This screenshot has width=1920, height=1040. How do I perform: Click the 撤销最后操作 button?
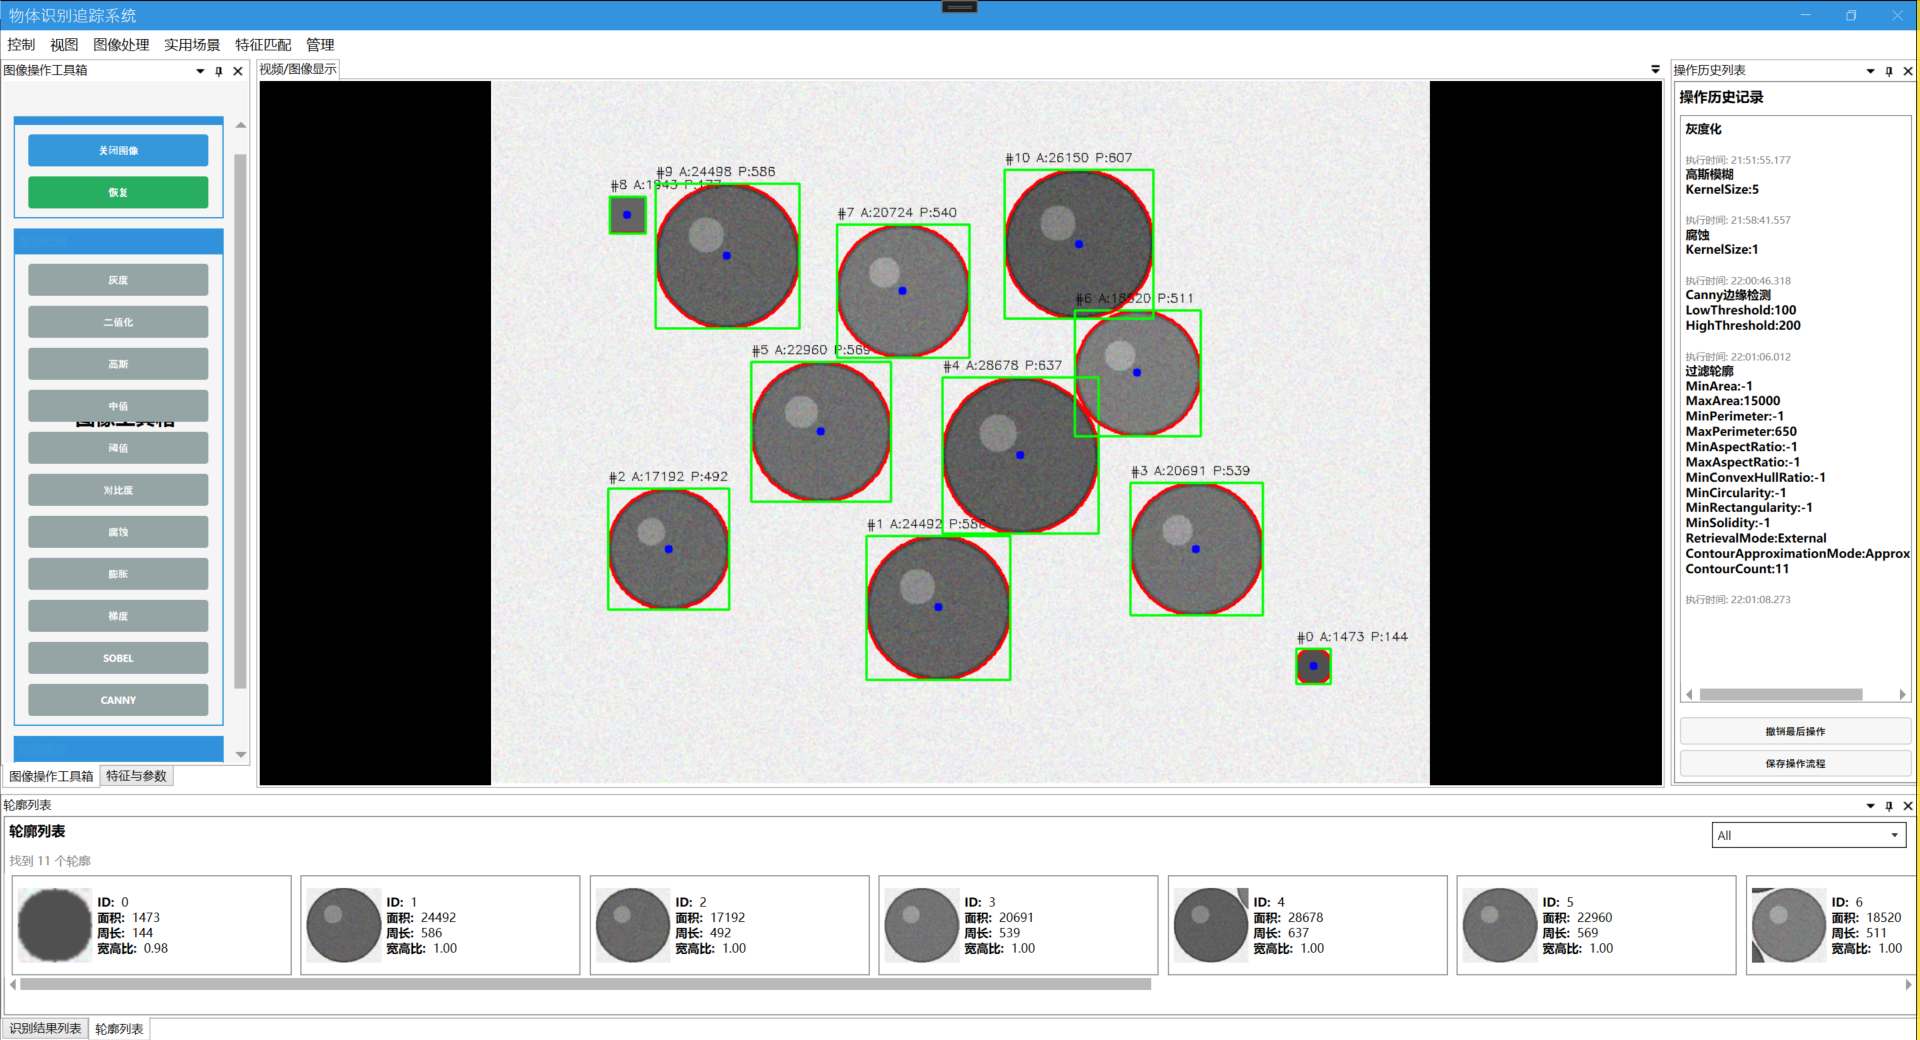1795,731
